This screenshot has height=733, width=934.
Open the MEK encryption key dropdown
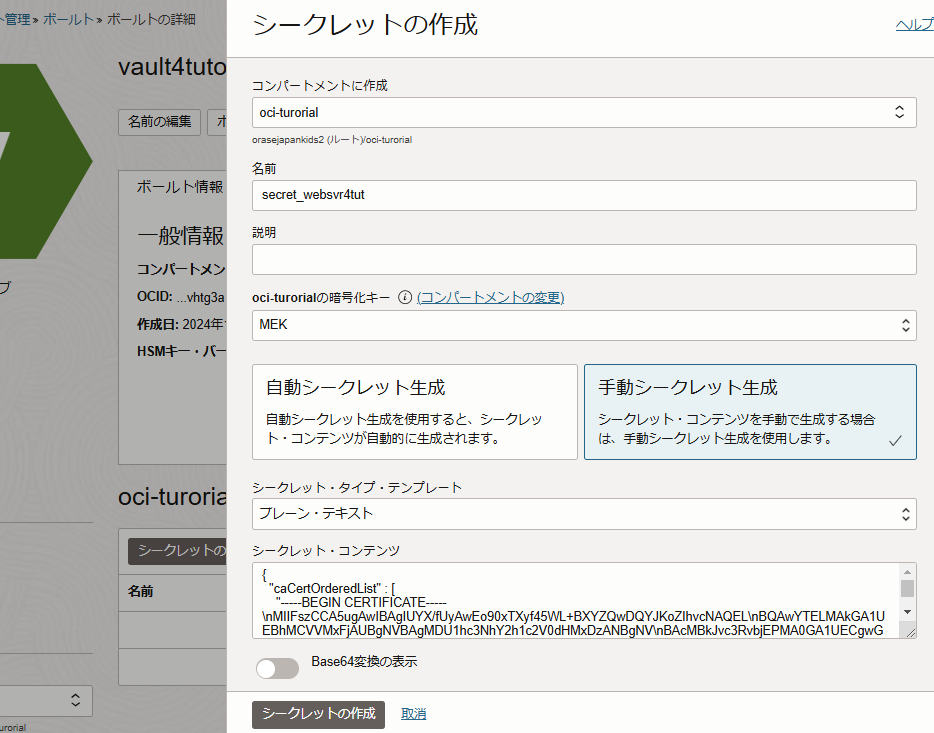(x=584, y=324)
